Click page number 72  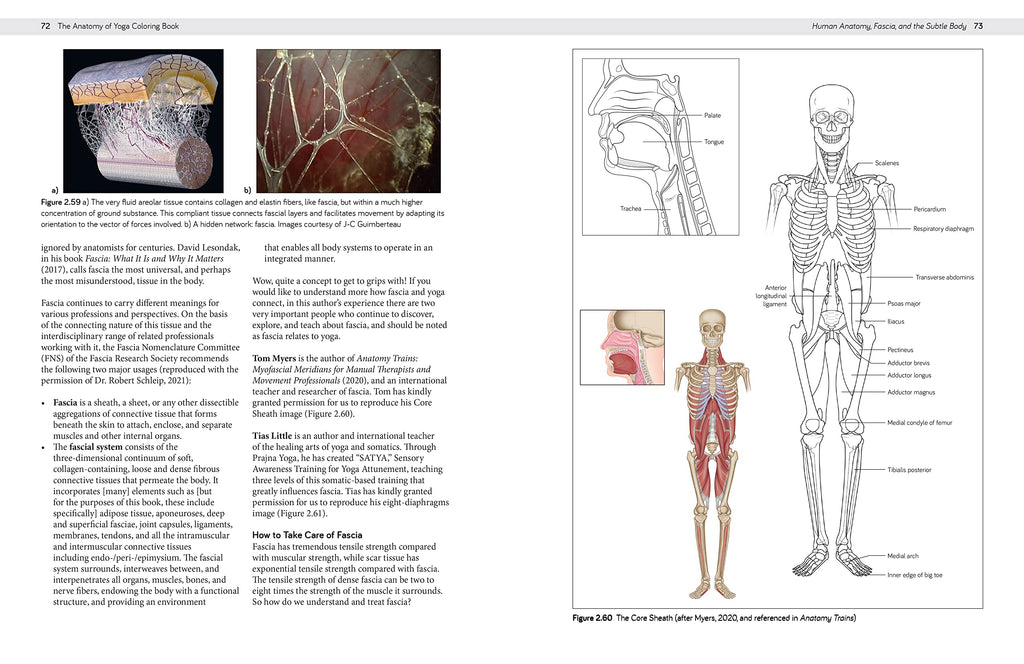click(x=45, y=26)
